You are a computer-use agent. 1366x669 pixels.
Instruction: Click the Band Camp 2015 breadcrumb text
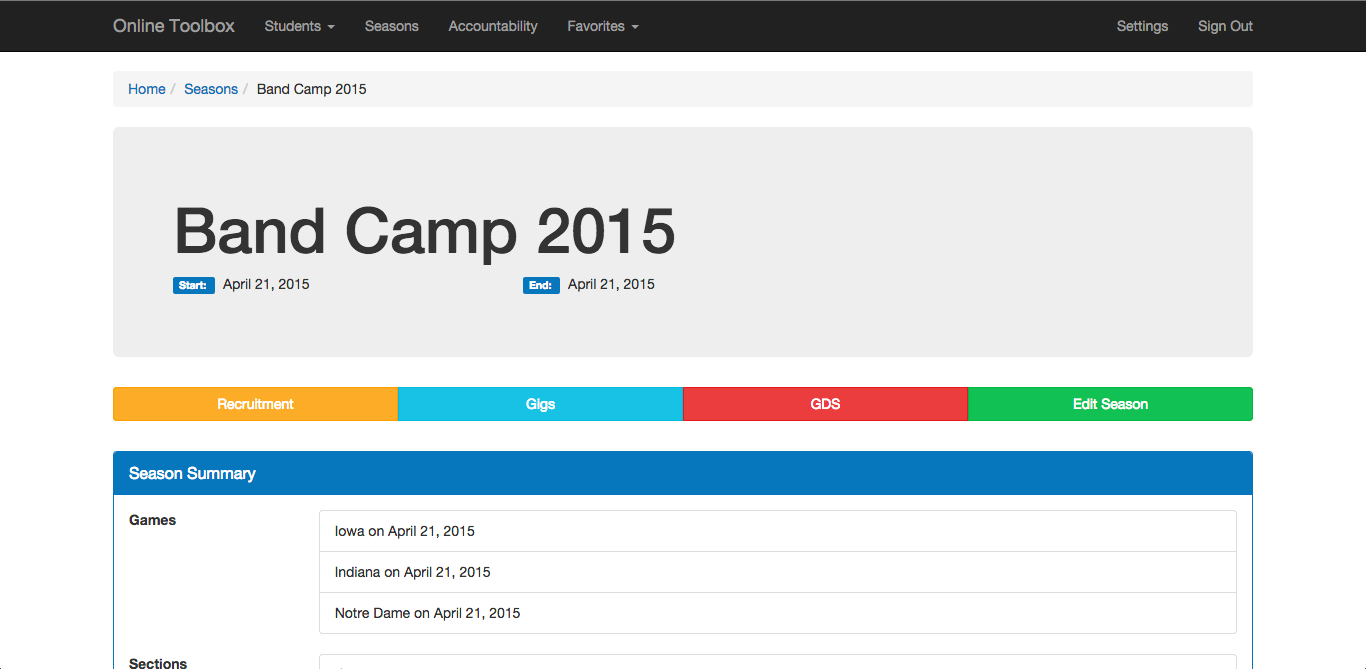(x=312, y=89)
